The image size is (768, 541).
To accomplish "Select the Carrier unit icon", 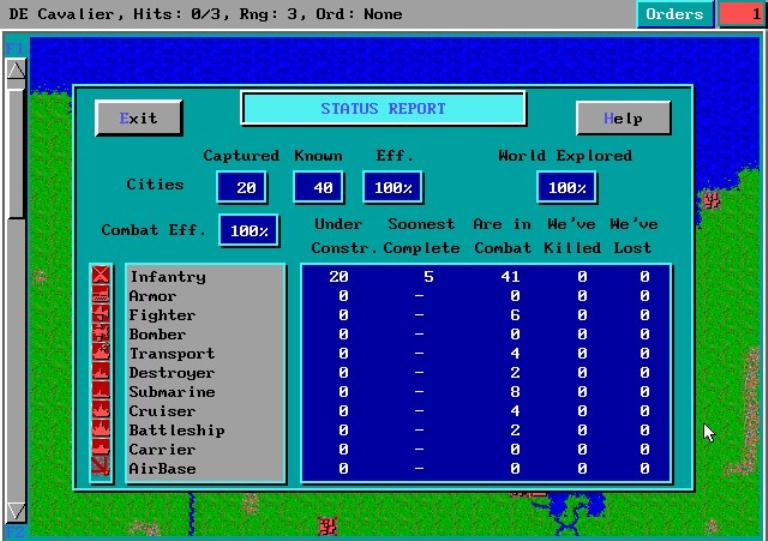I will pyautogui.click(x=101, y=449).
